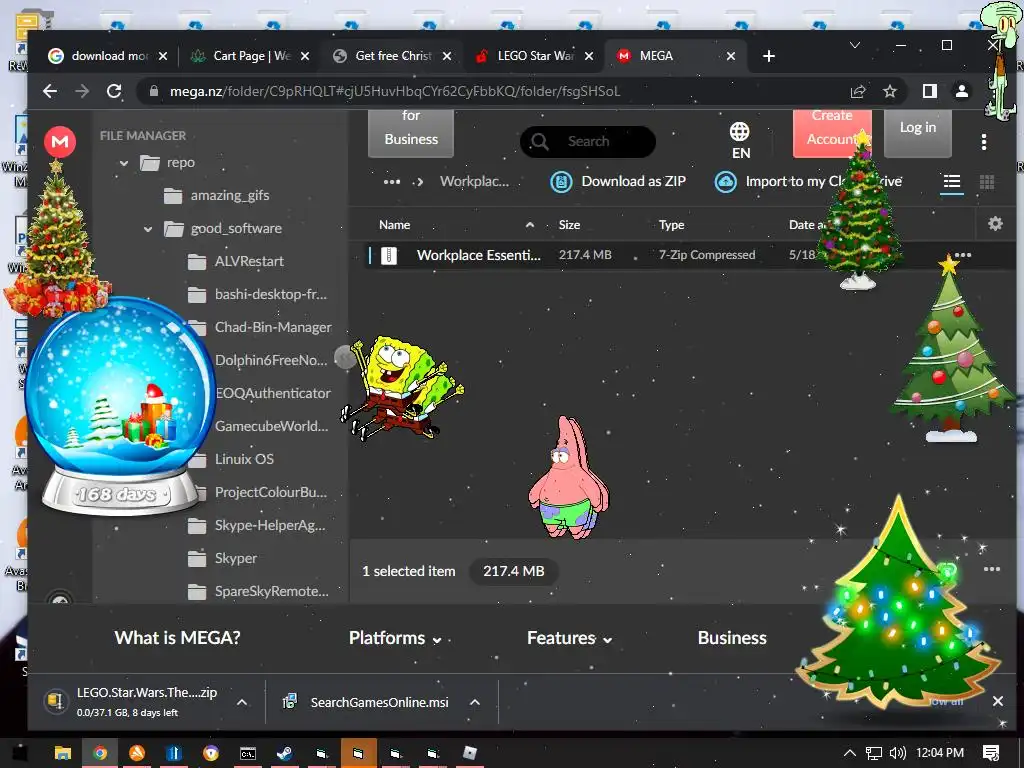1024x768 pixels.
Task: Click the breadcrumb three-dots icon
Action: pos(392,182)
